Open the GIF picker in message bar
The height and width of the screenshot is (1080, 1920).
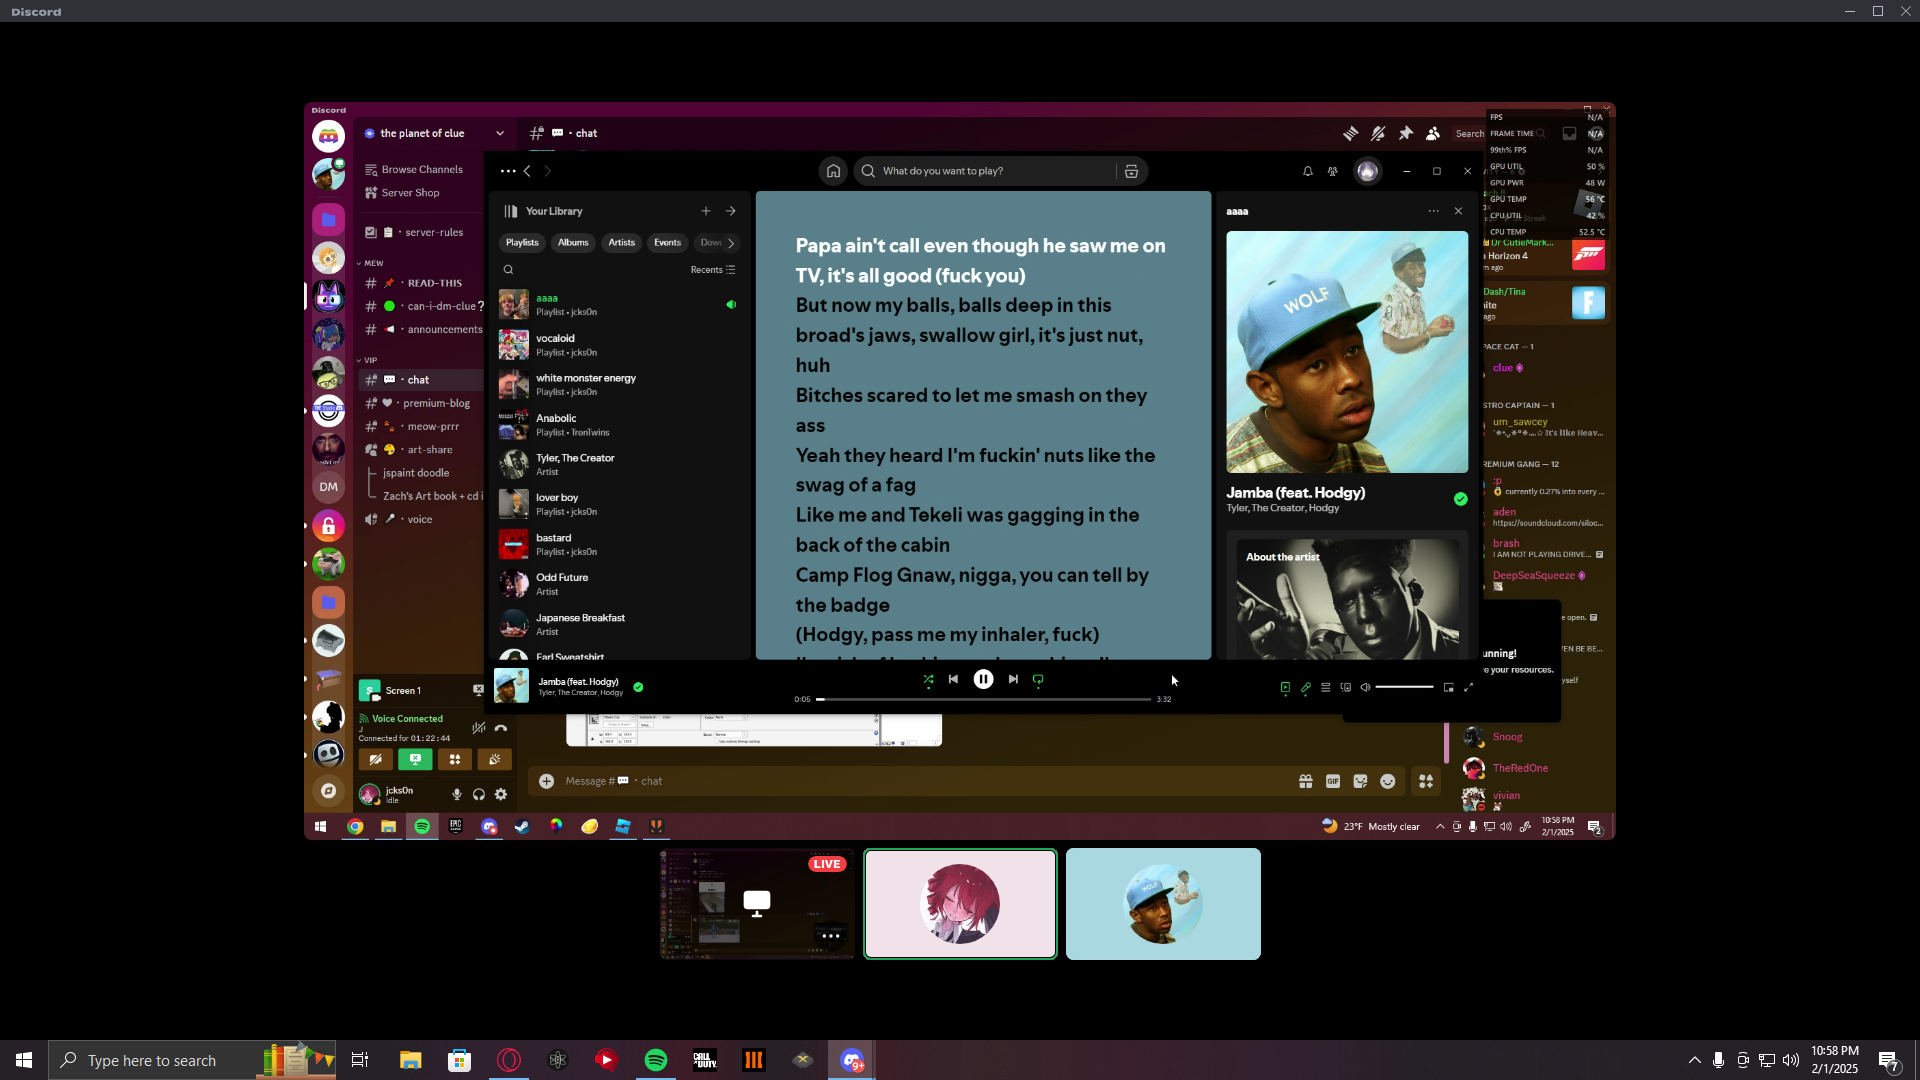tap(1333, 781)
